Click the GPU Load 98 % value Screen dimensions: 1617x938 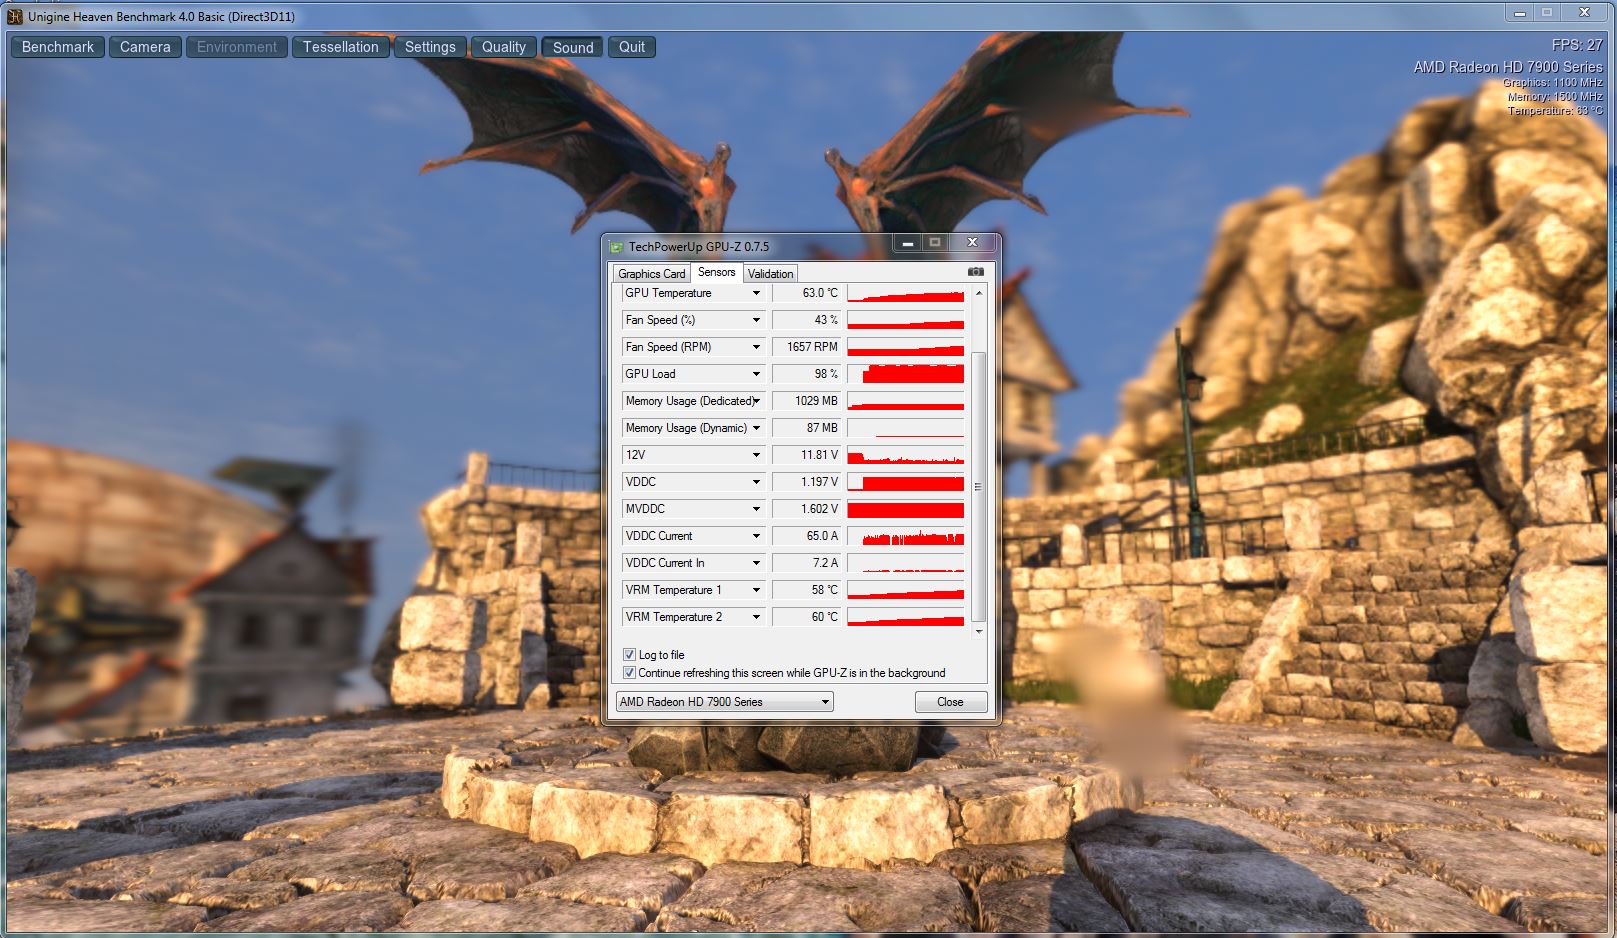pos(807,374)
